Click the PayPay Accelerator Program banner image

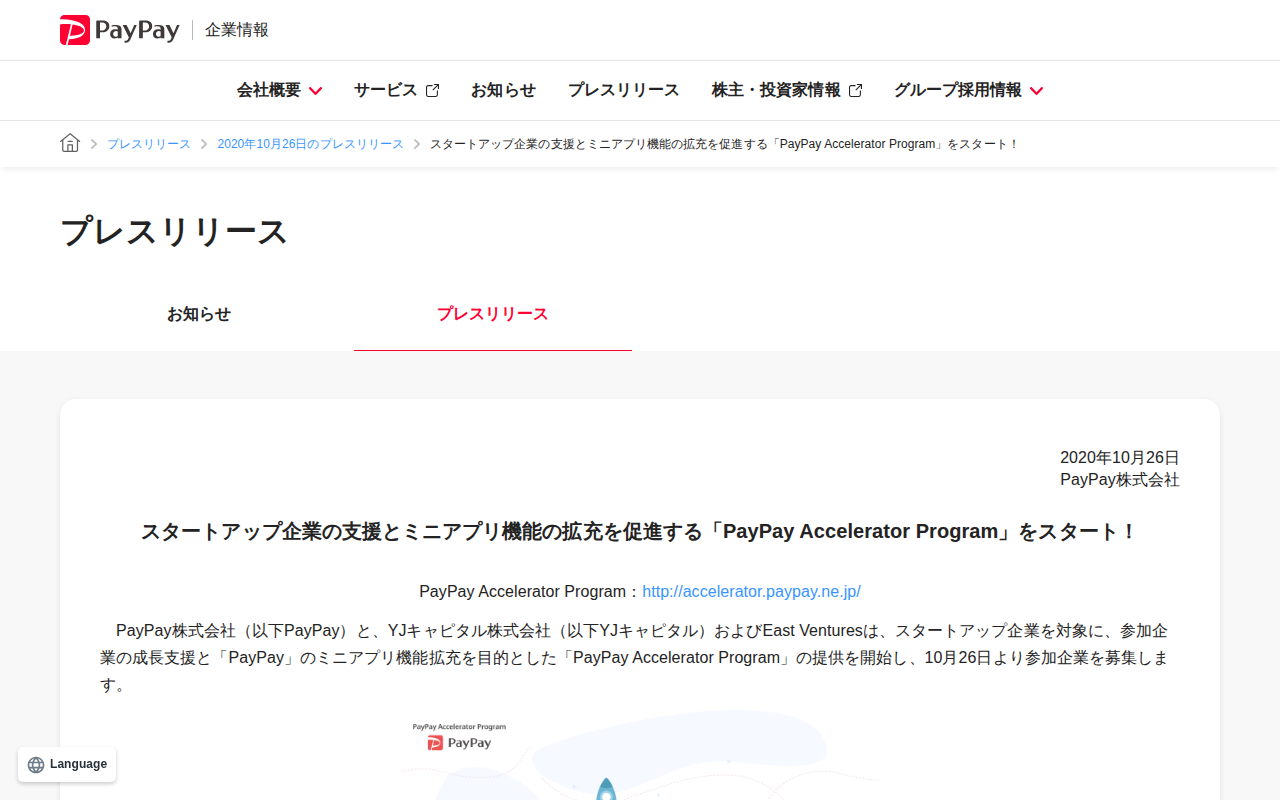[x=640, y=755]
